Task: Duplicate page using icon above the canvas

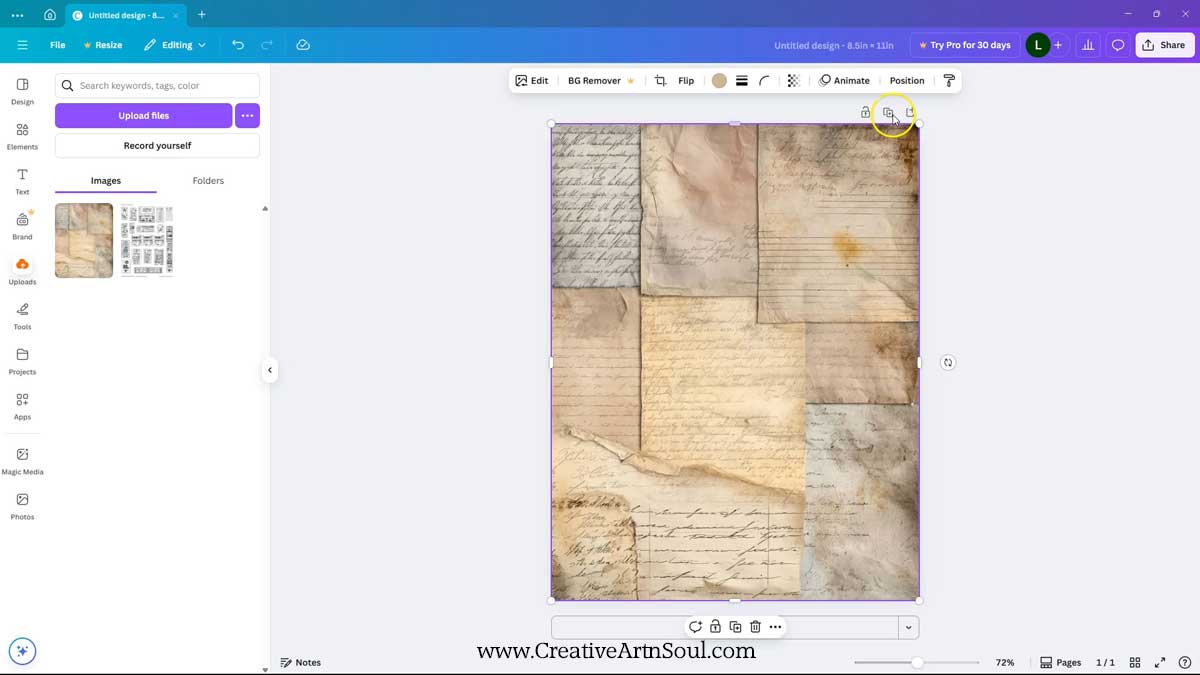Action: click(888, 112)
